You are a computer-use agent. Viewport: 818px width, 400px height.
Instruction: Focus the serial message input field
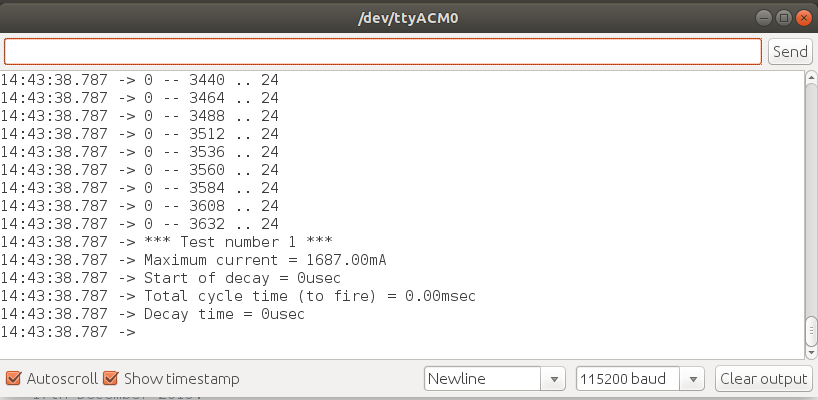click(x=383, y=51)
